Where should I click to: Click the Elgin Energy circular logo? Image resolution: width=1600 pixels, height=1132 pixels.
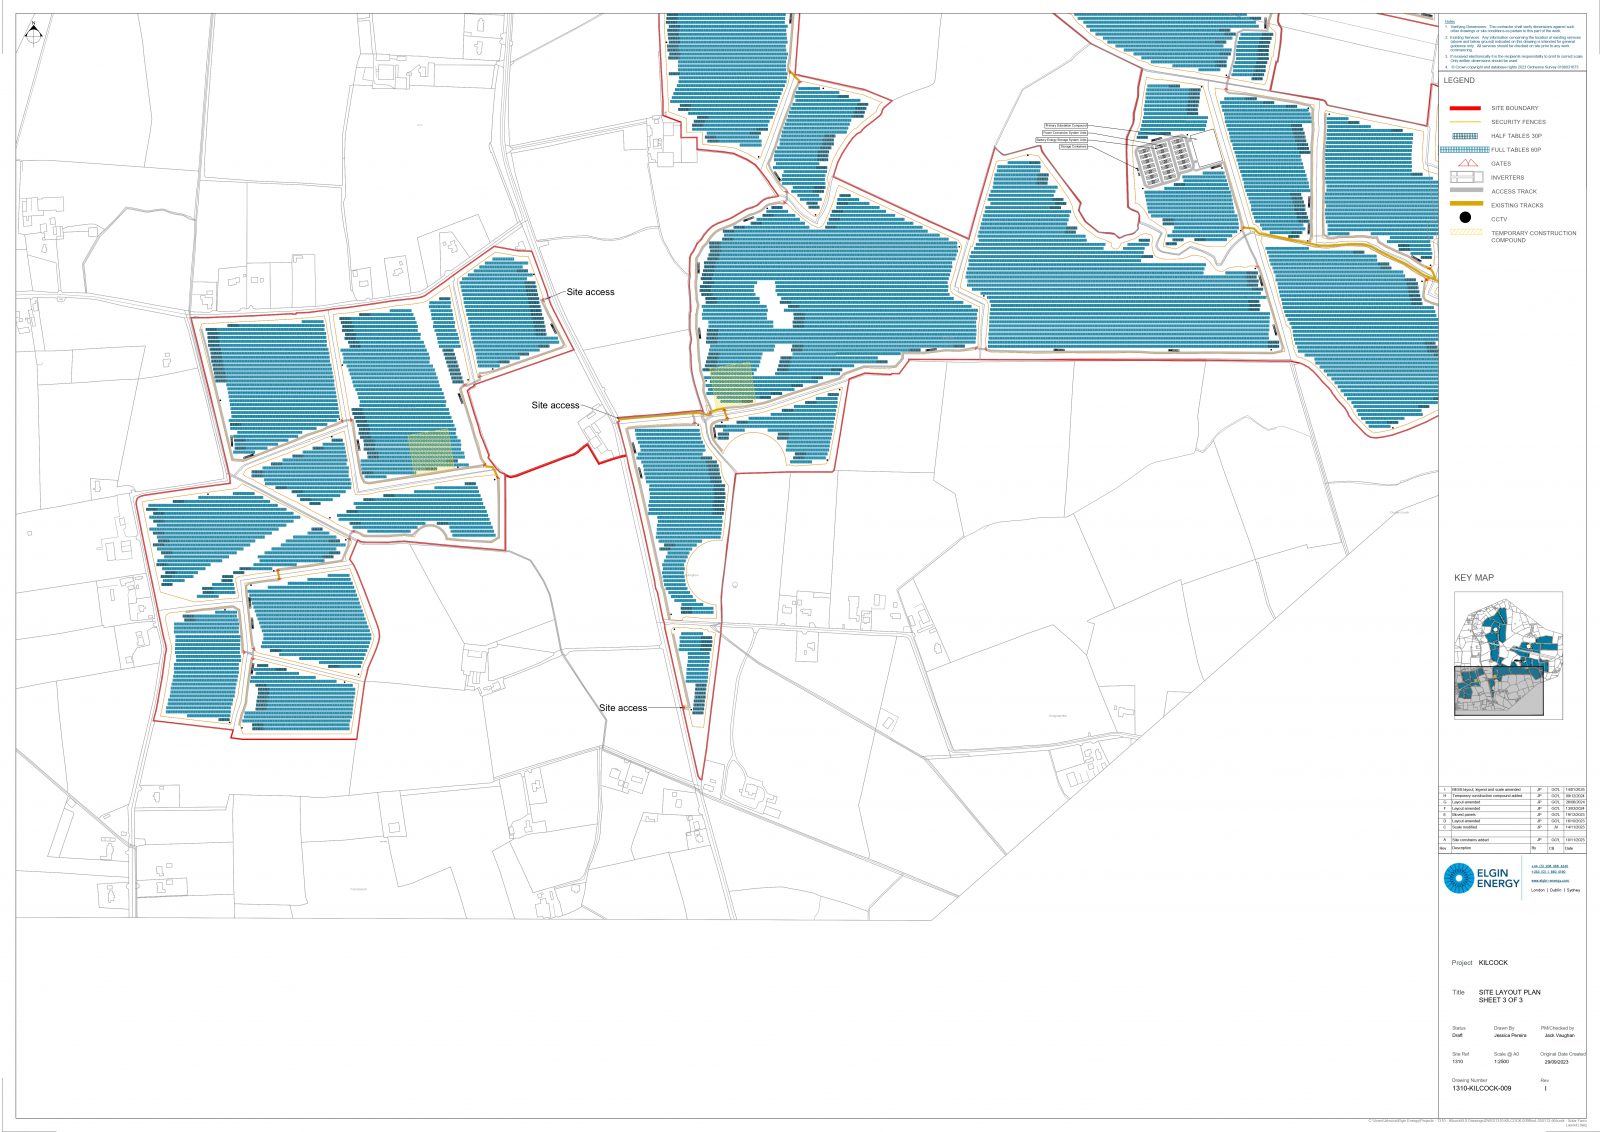point(1458,878)
